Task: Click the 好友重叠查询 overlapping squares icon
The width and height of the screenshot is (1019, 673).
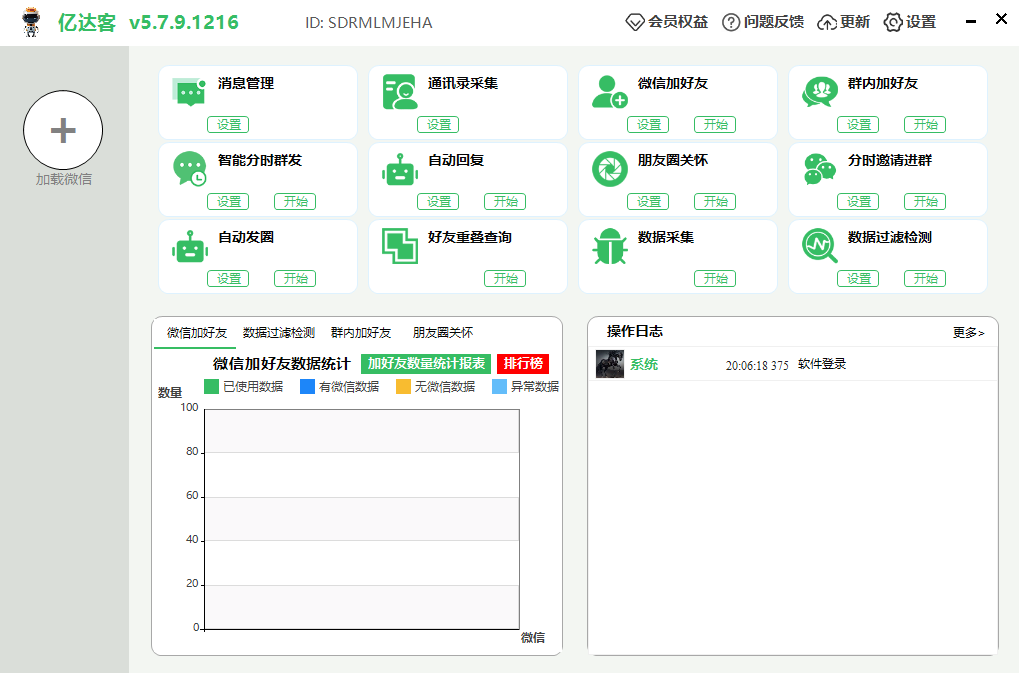Action: pyautogui.click(x=399, y=246)
